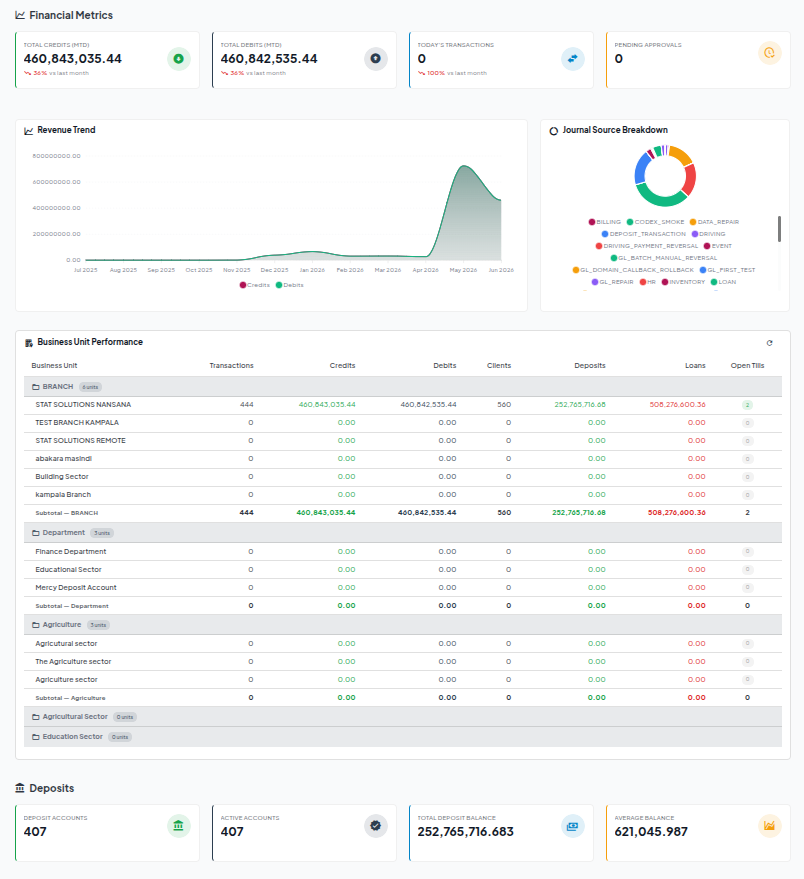Click The Agriculture sector row name
Image resolution: width=804 pixels, height=879 pixels.
tap(73, 661)
